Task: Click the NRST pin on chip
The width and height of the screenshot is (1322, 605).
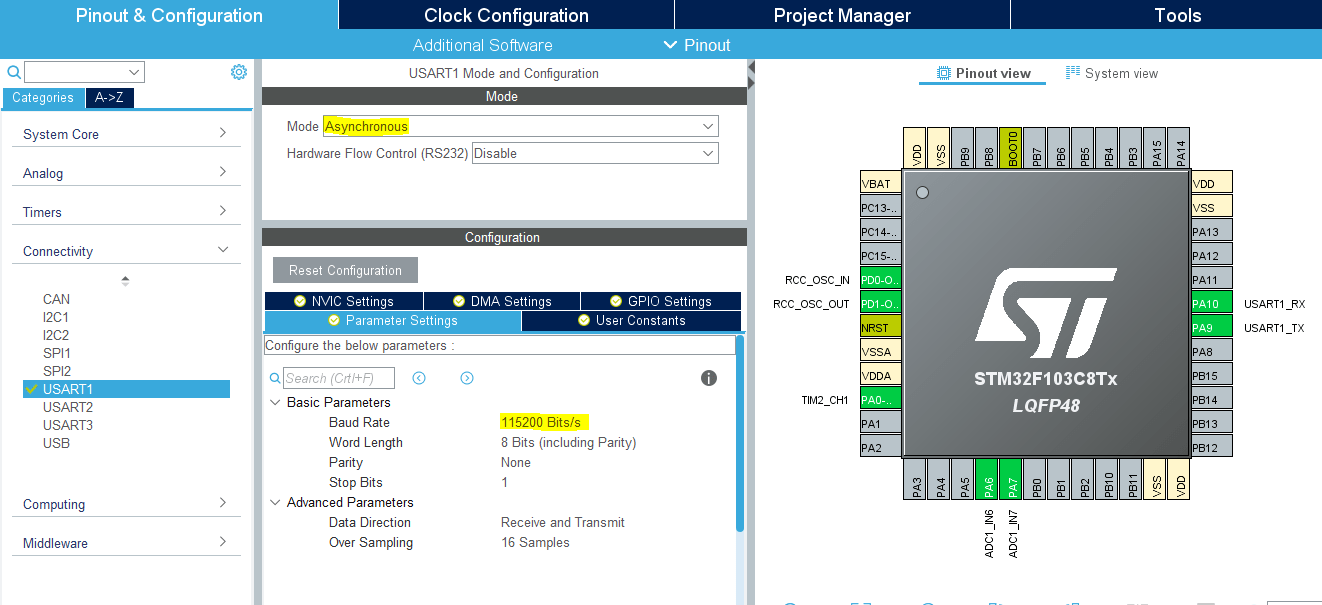Action: click(881, 328)
